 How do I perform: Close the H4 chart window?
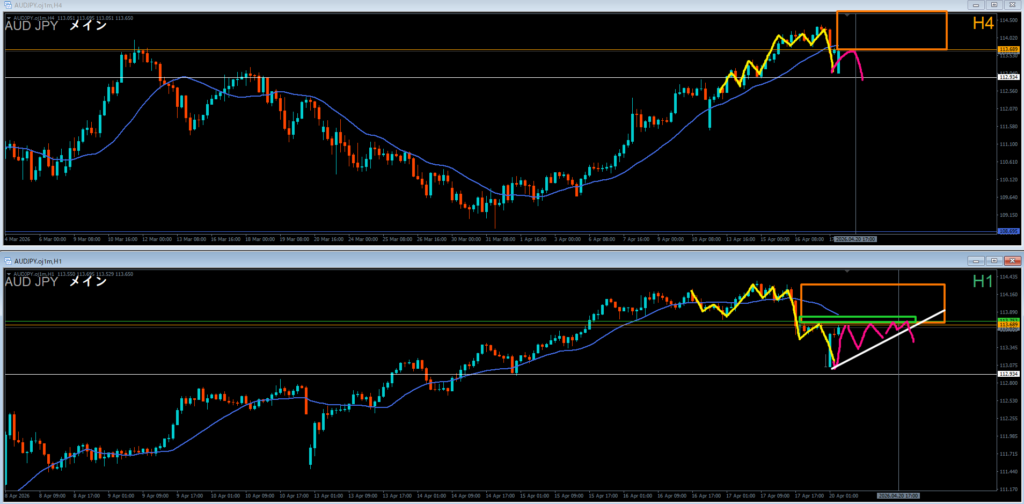[1013, 6]
